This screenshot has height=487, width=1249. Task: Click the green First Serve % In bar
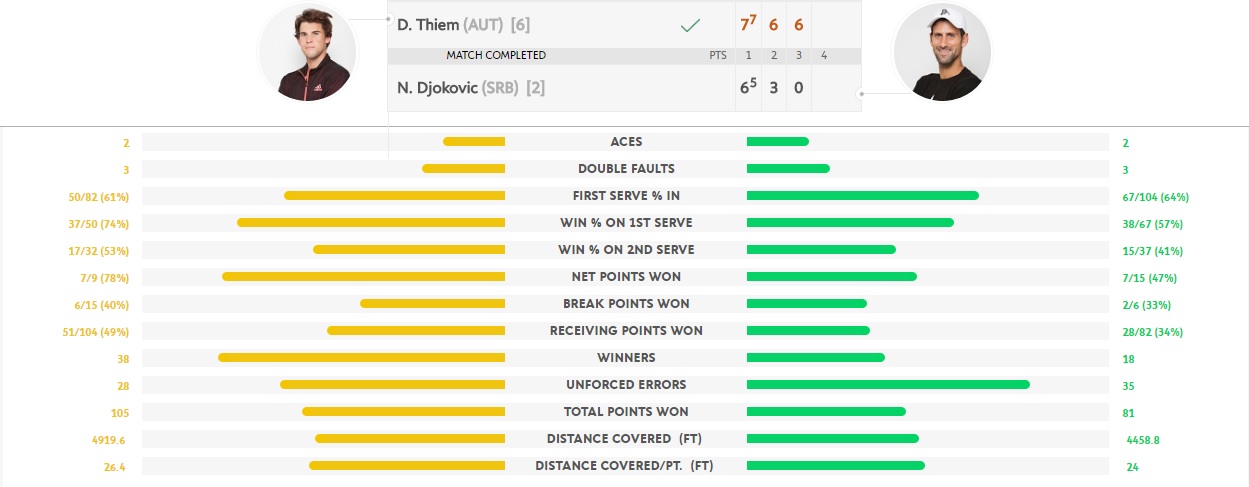(862, 196)
